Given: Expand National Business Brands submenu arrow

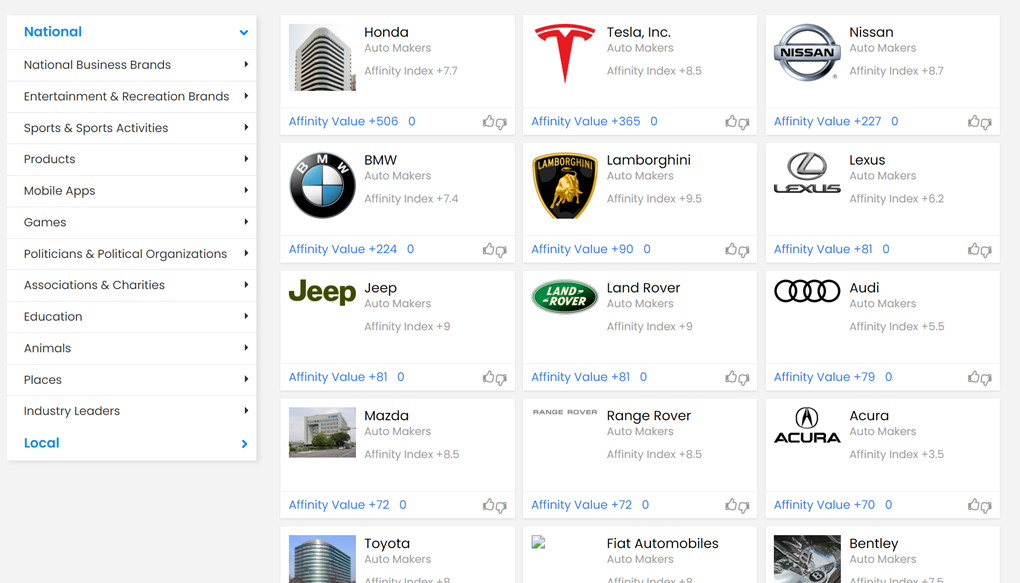Looking at the screenshot, I should 246,65.
